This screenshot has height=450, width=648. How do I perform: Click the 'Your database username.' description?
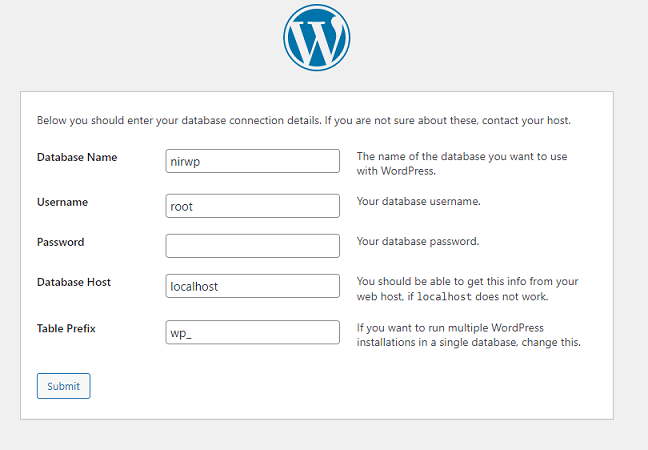[418, 201]
